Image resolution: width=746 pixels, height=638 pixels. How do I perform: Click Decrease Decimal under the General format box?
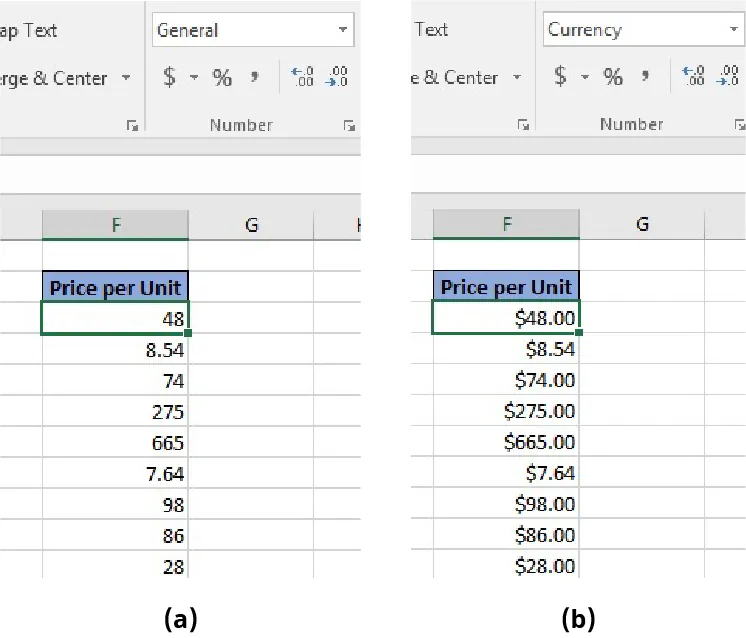(338, 78)
